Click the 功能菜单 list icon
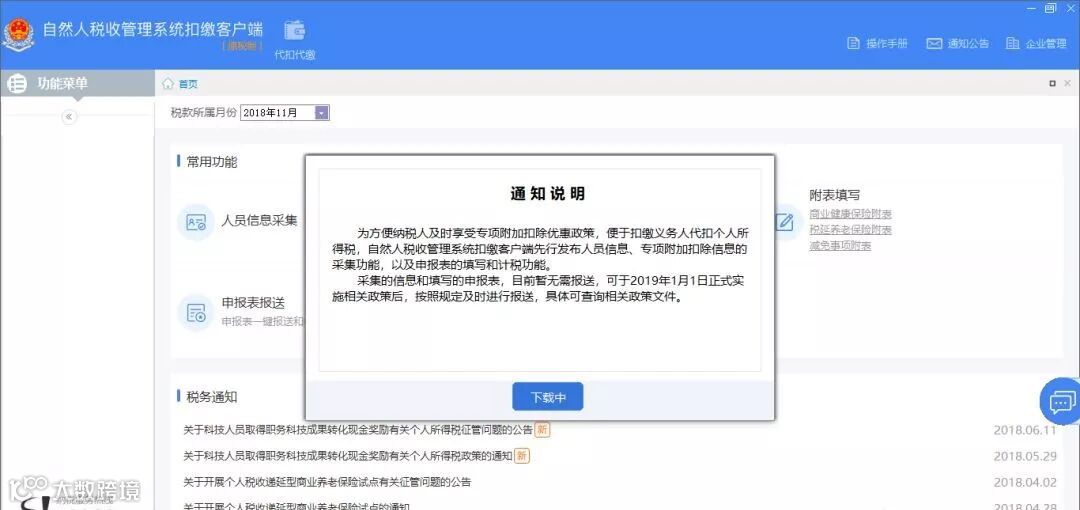The width and height of the screenshot is (1080, 510). (x=17, y=83)
